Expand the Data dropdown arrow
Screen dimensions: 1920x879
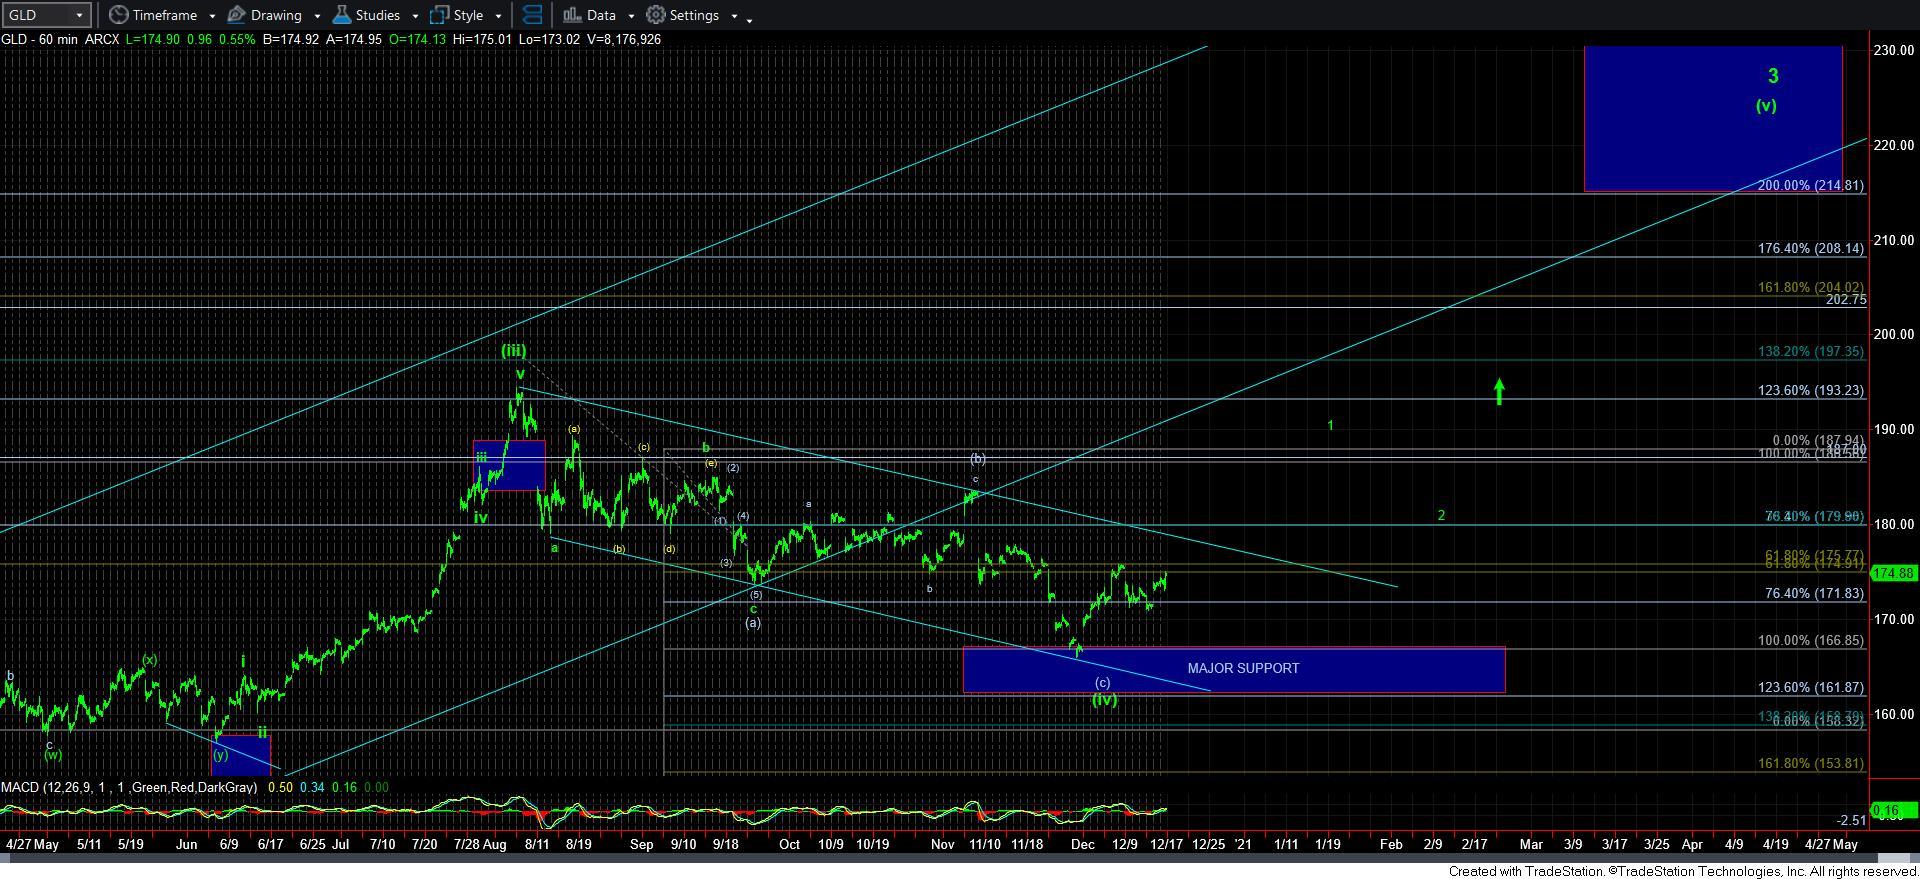631,16
